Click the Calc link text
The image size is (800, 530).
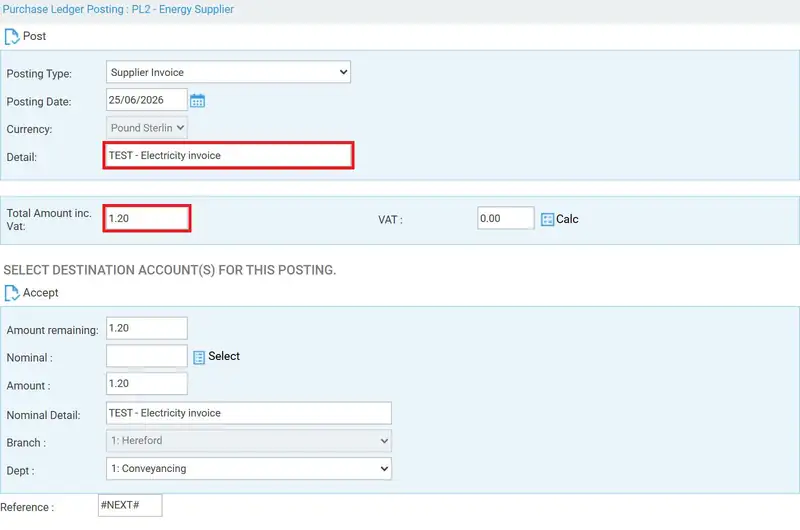coord(567,219)
